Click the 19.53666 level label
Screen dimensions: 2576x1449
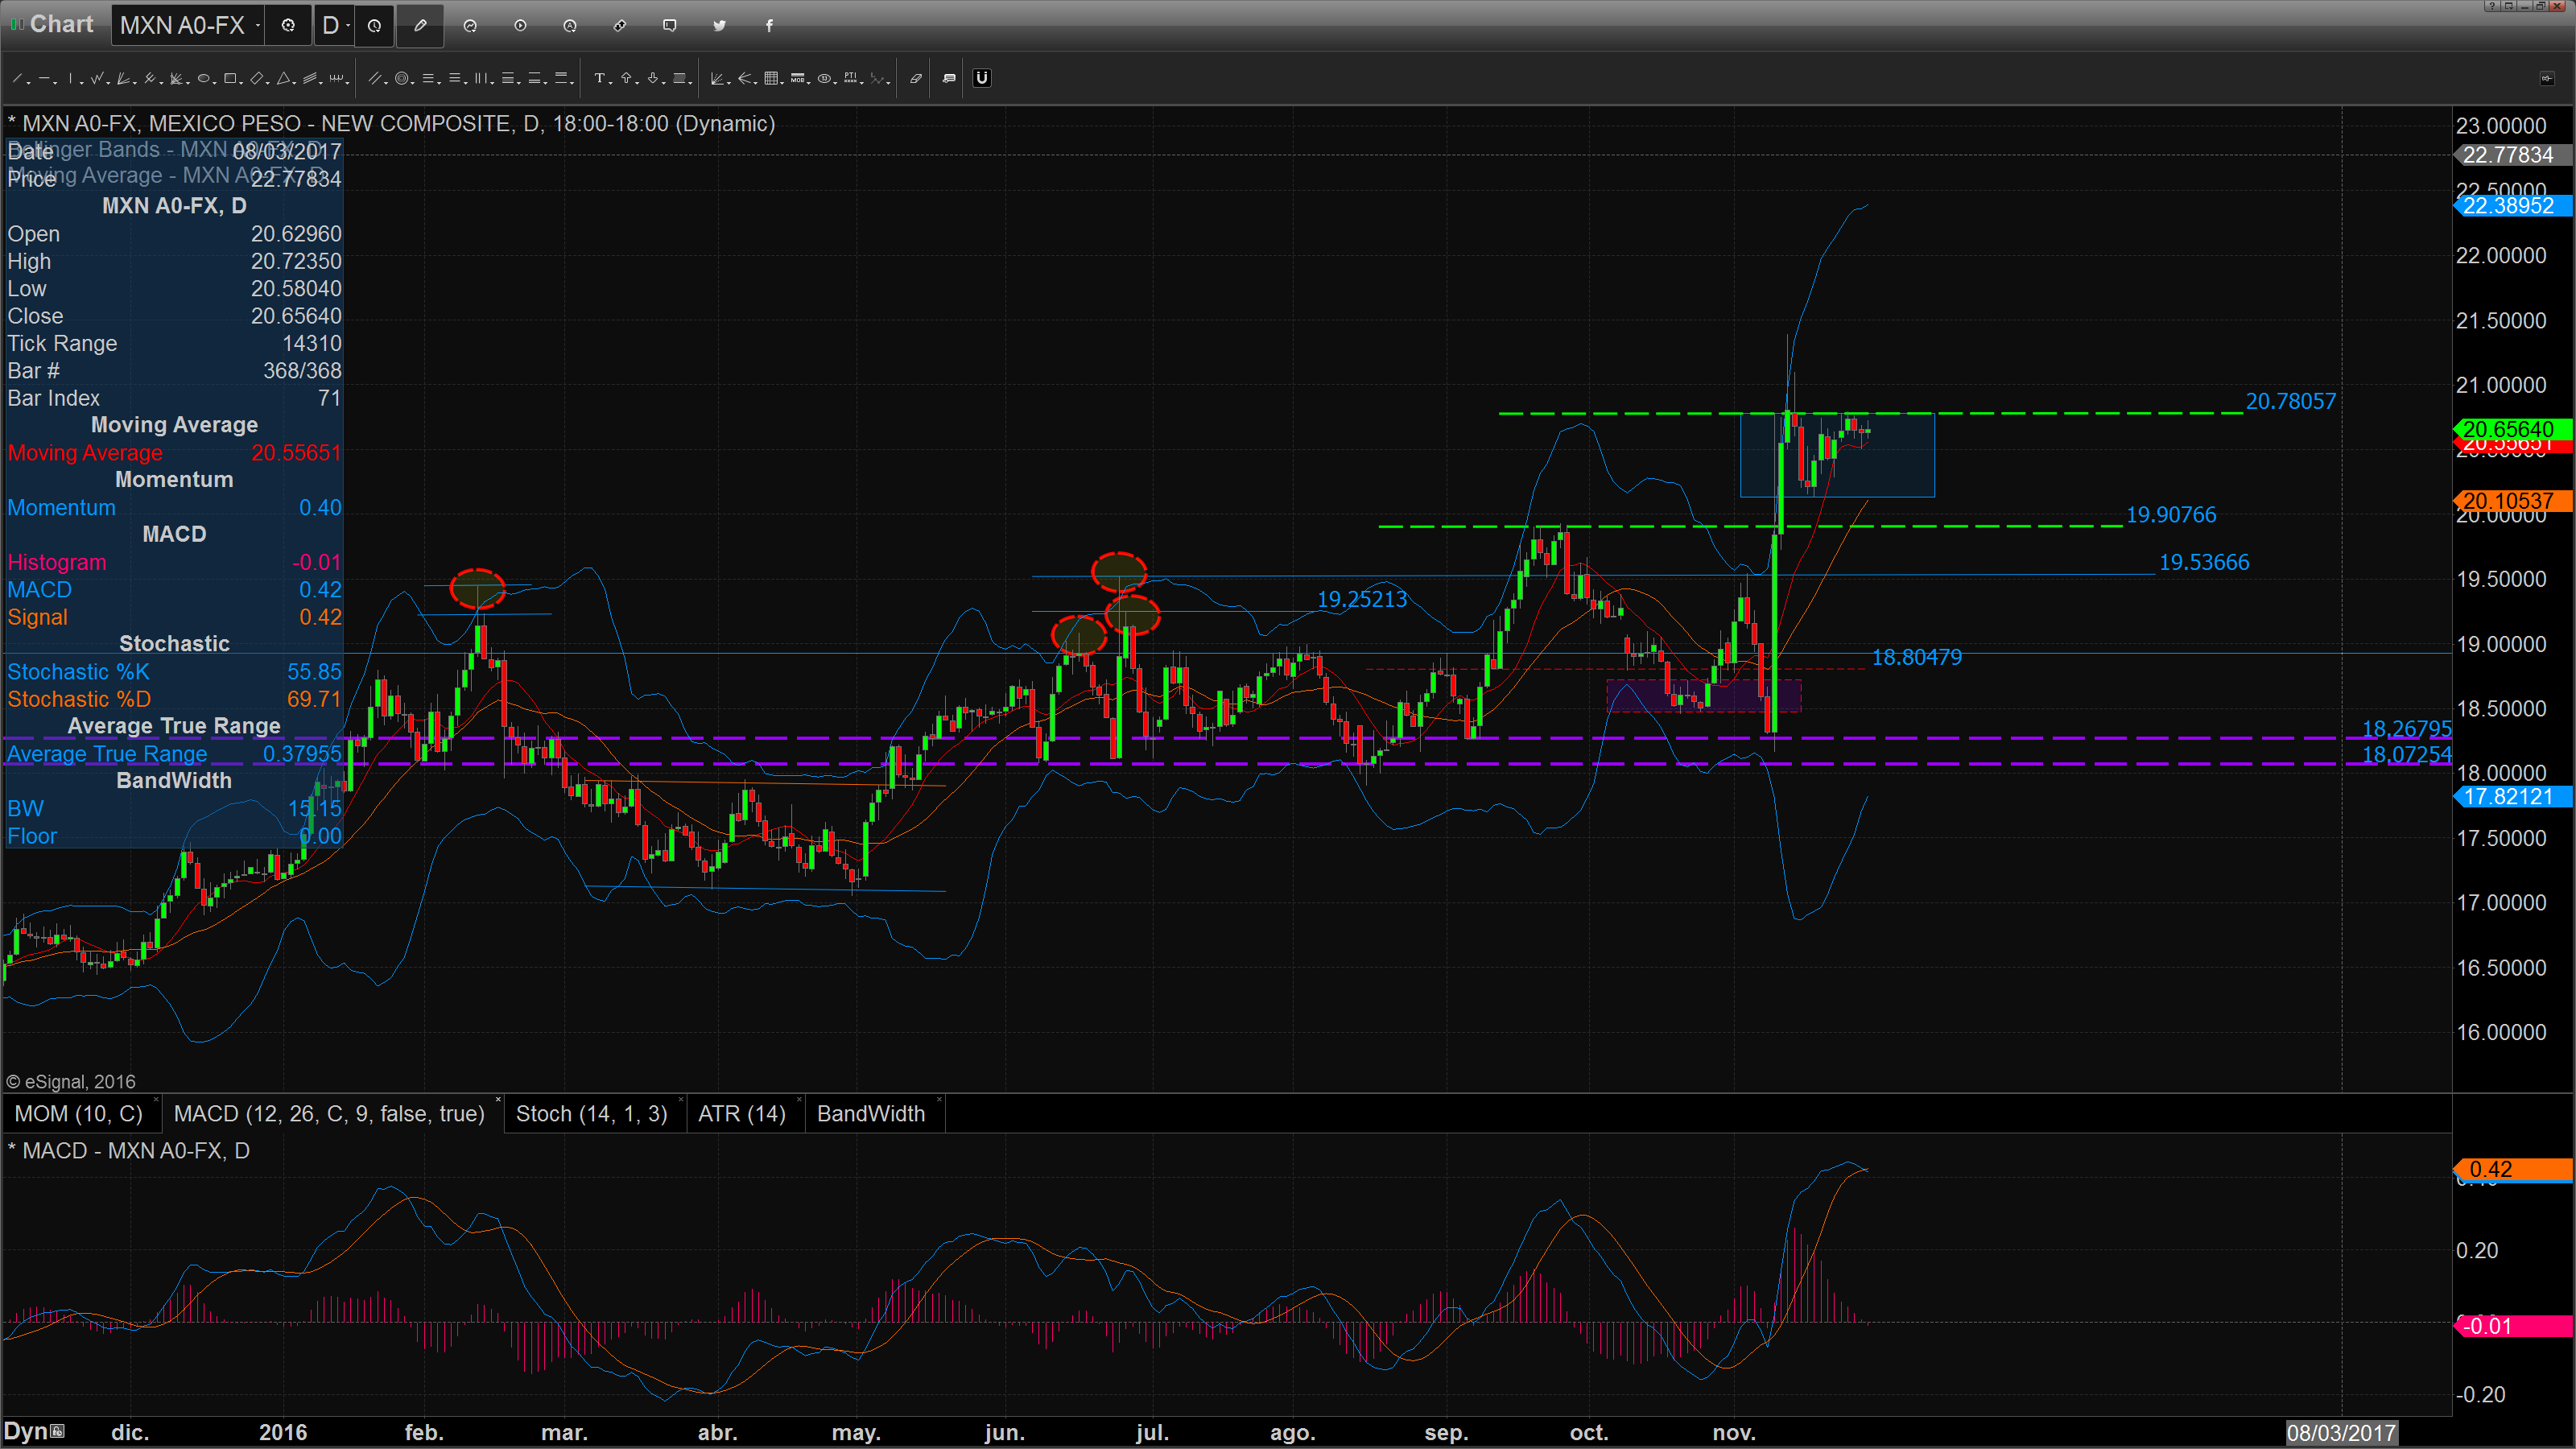pos(2204,562)
